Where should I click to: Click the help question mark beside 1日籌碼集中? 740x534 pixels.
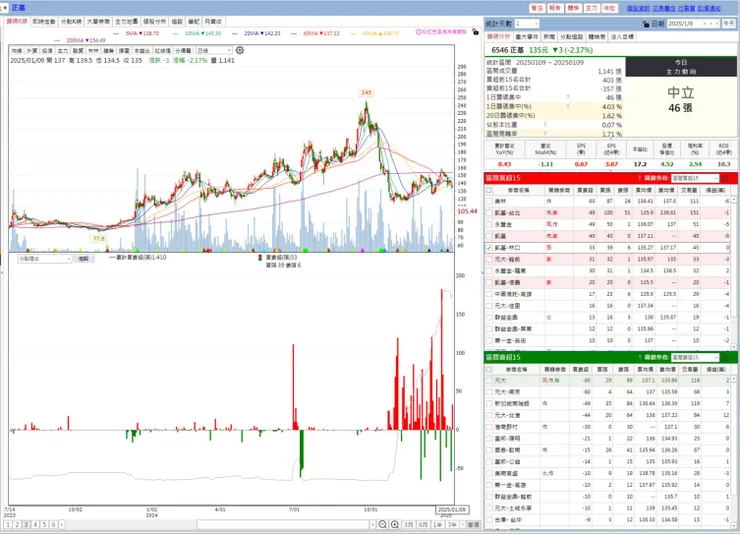(x=567, y=97)
